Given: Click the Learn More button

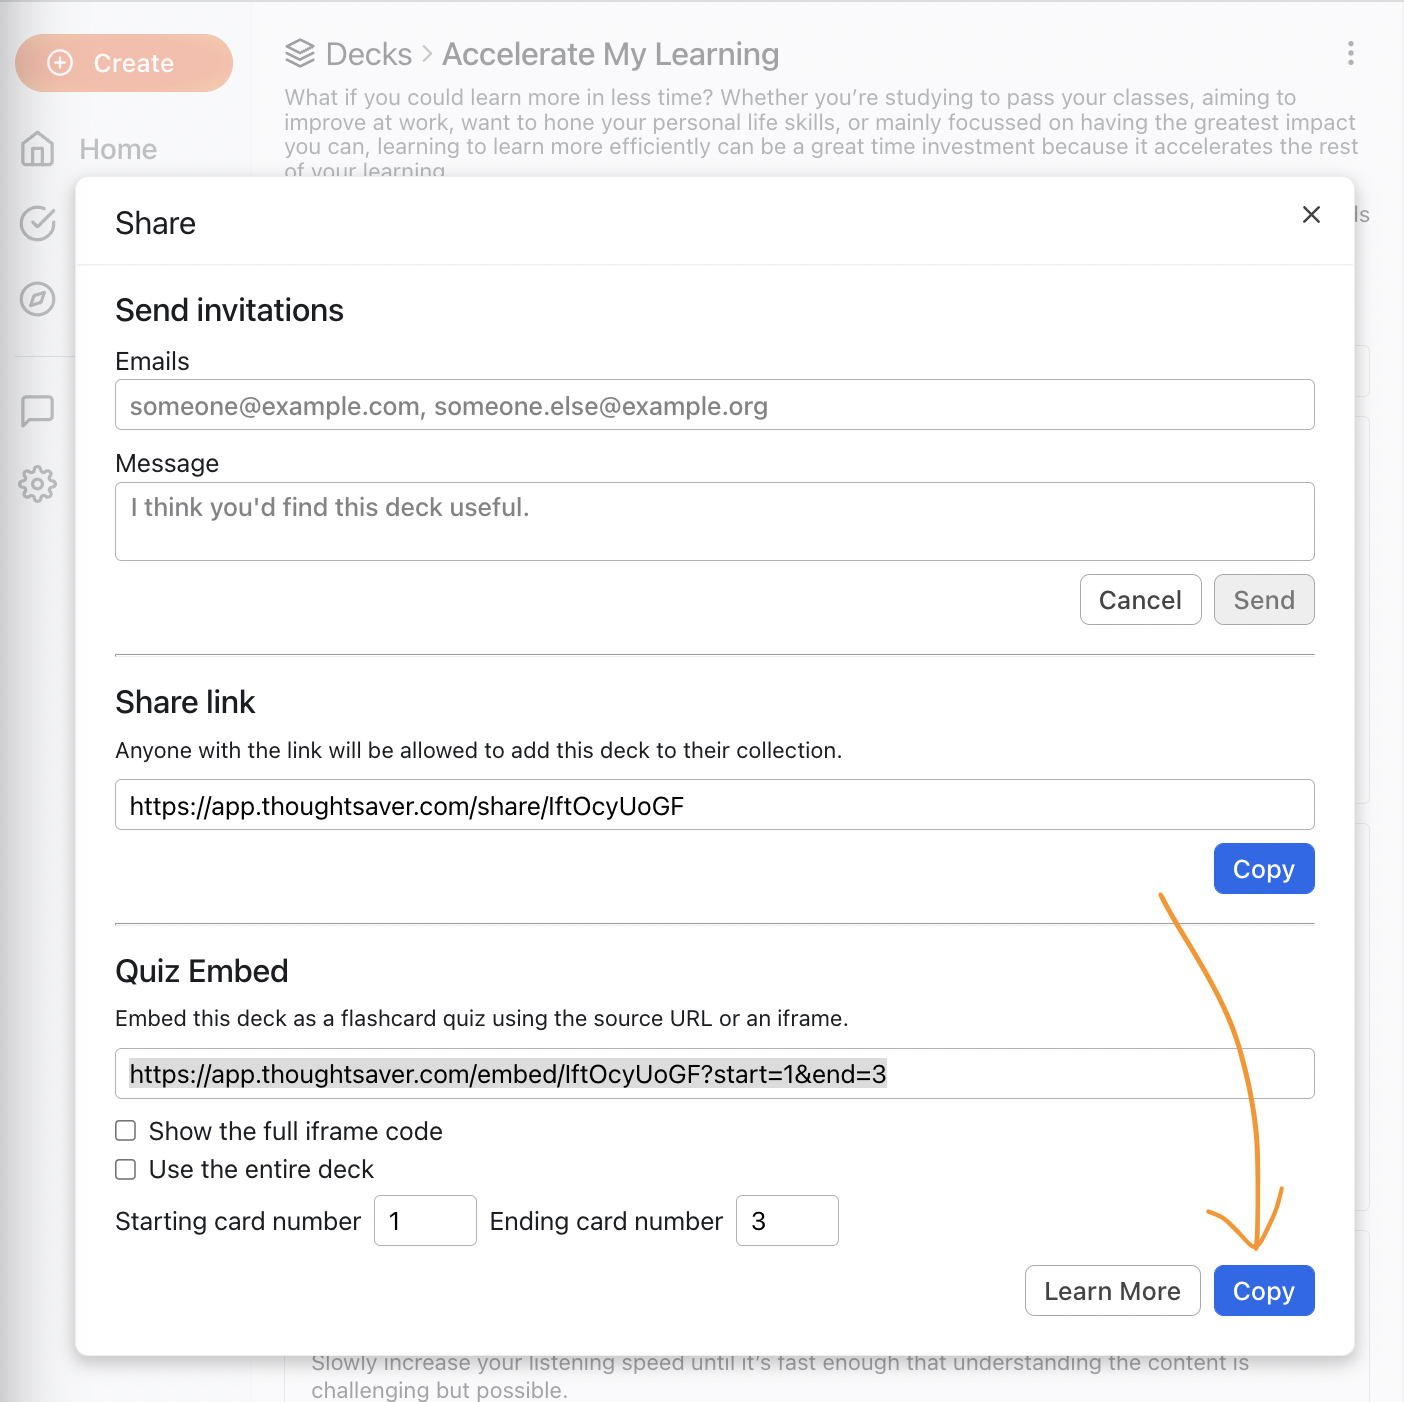Looking at the screenshot, I should click(x=1112, y=1291).
